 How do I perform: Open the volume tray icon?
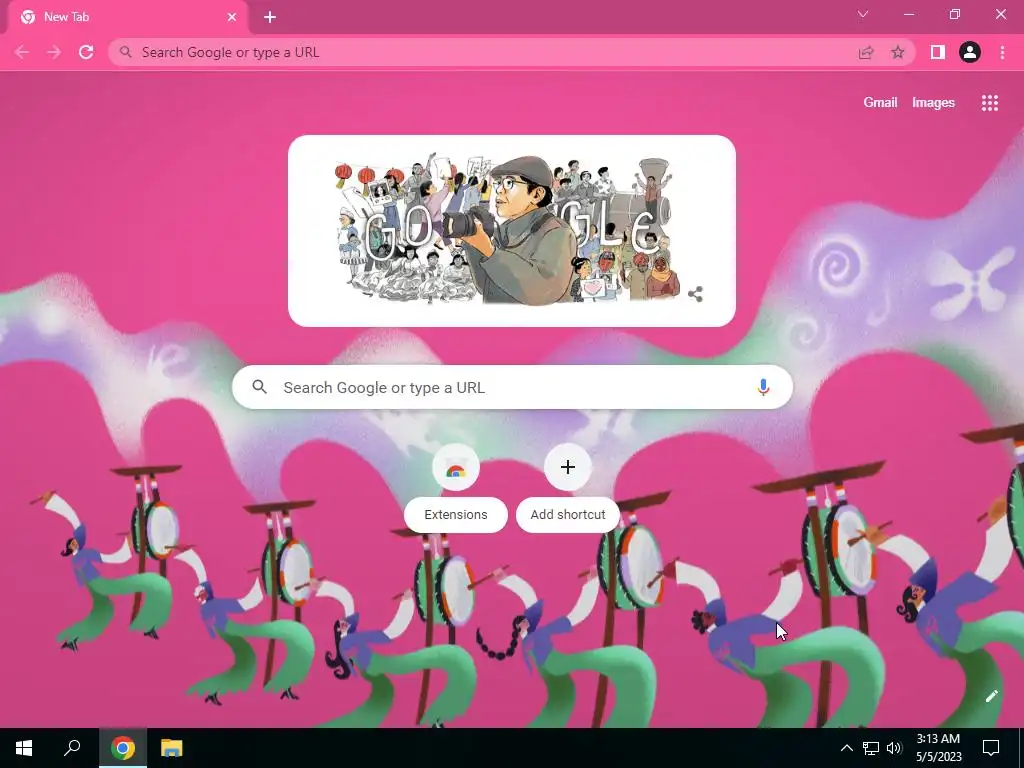(x=894, y=748)
